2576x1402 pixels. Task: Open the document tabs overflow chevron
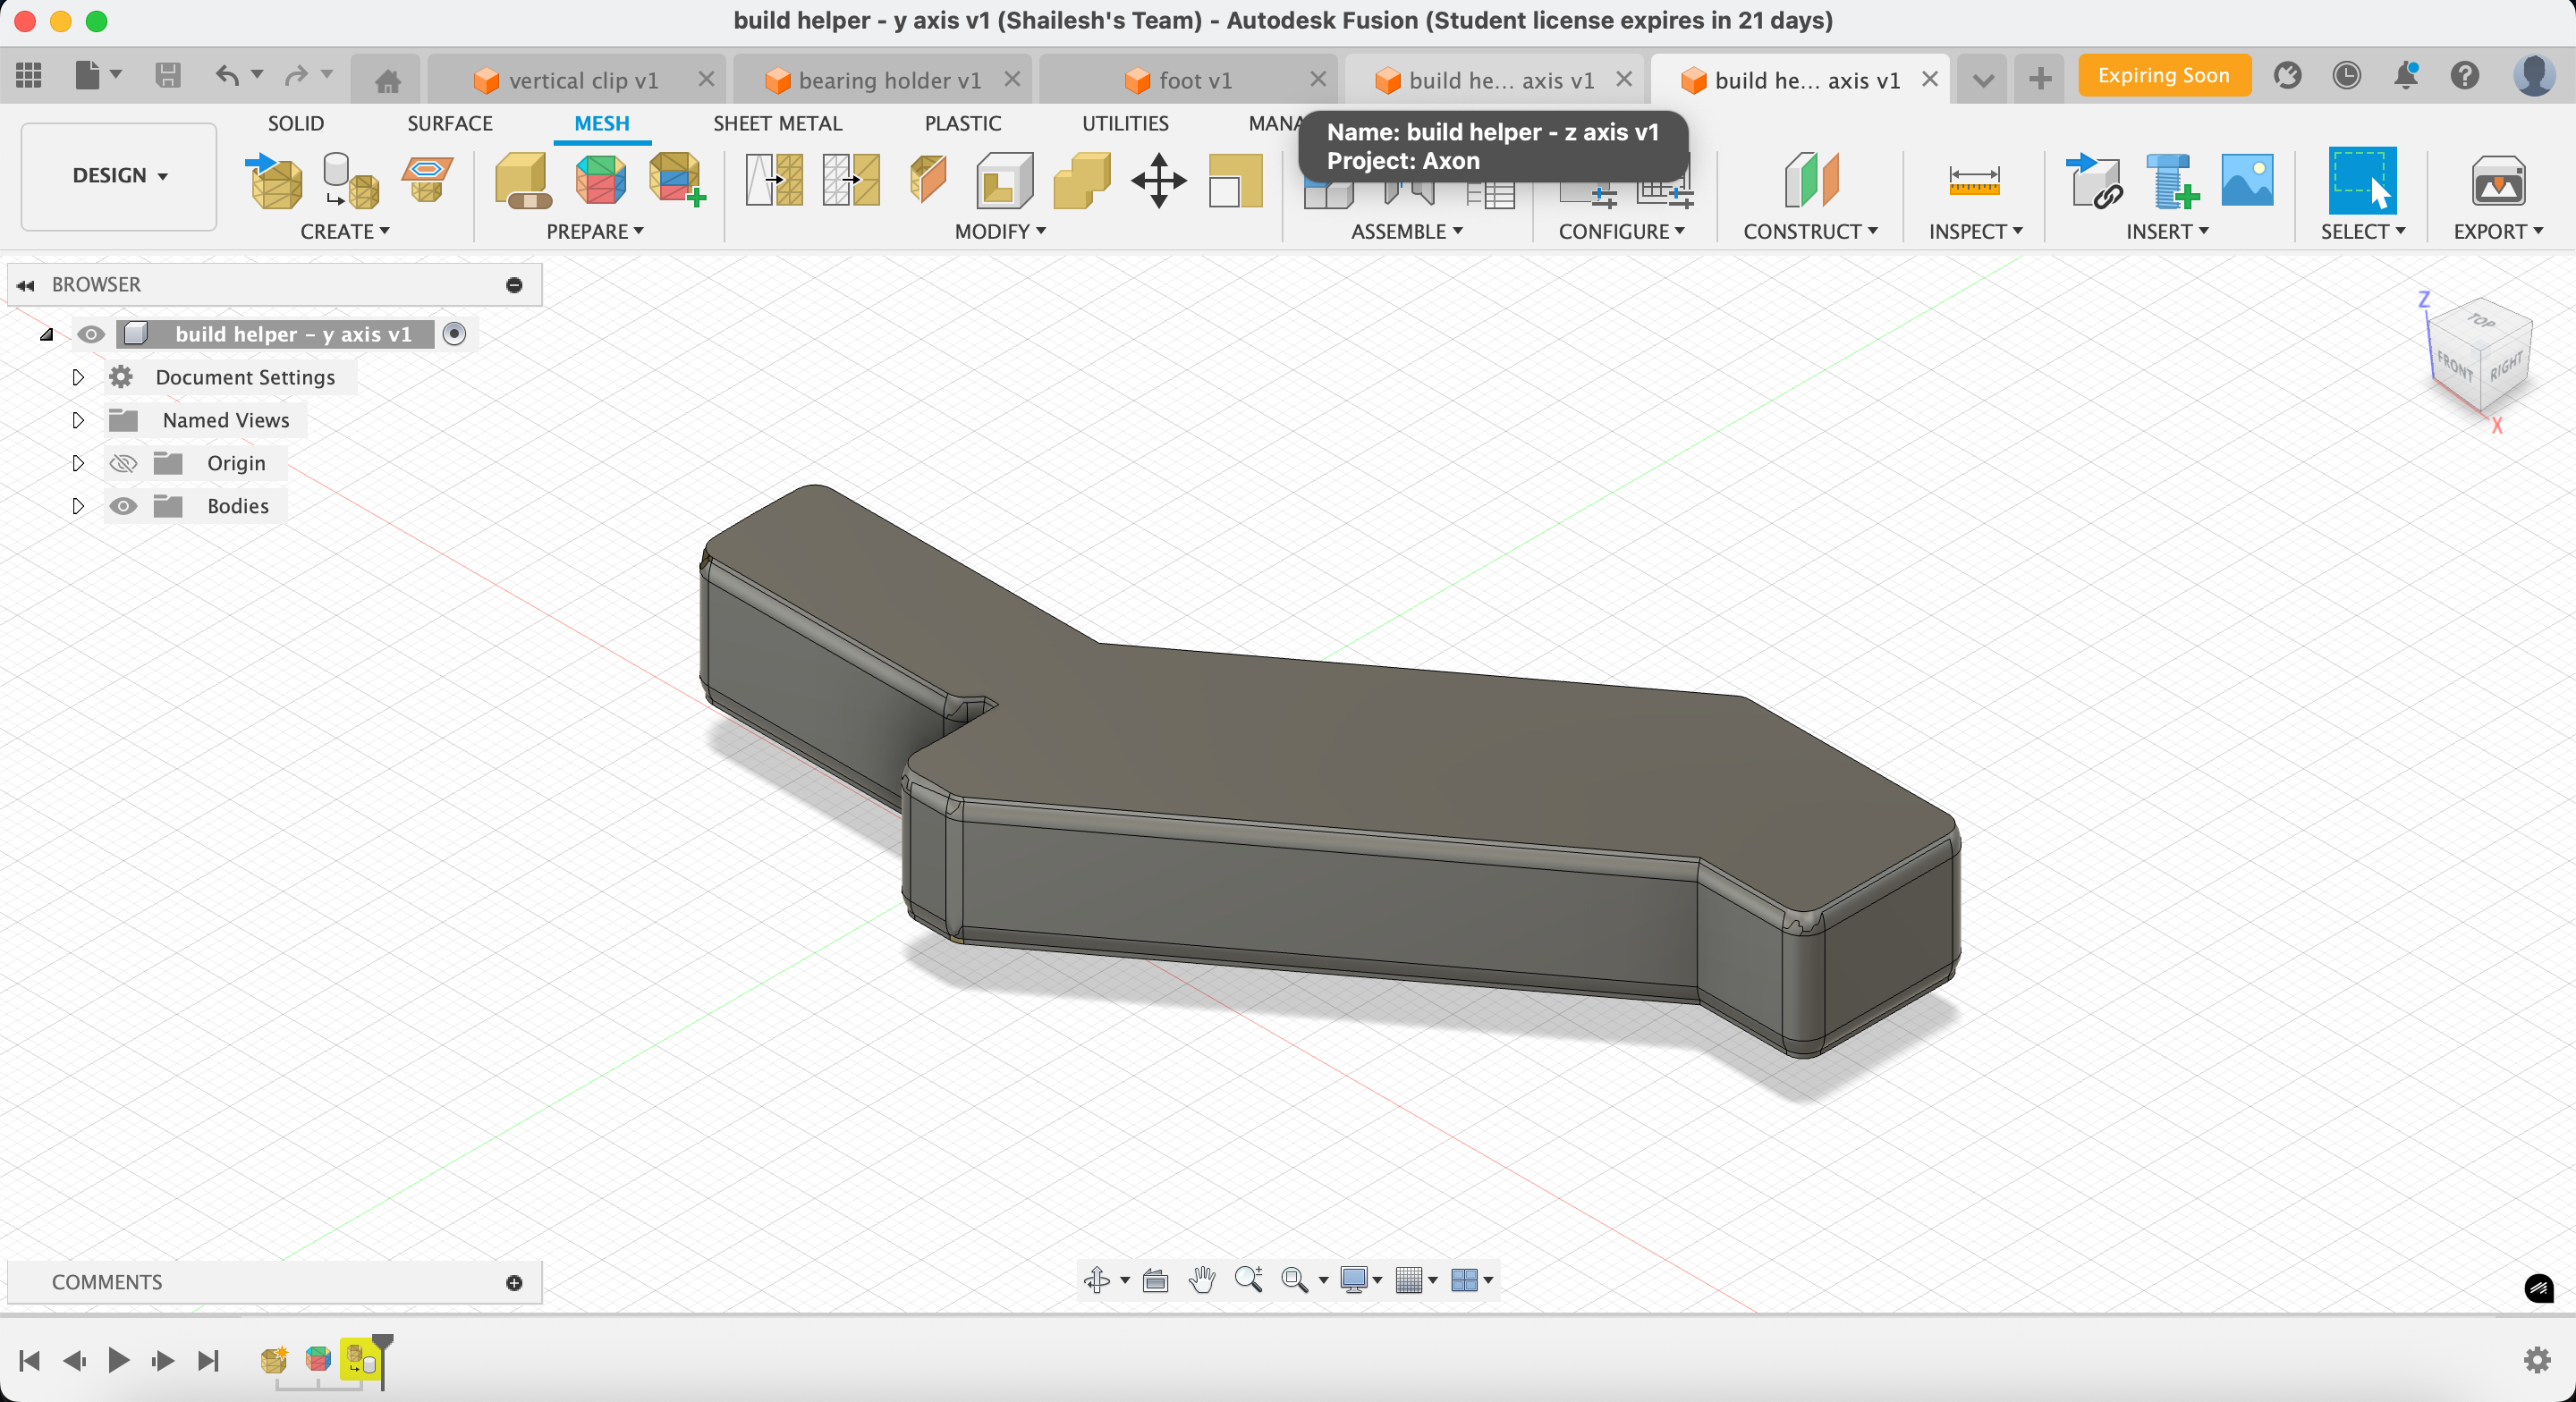(x=1983, y=79)
